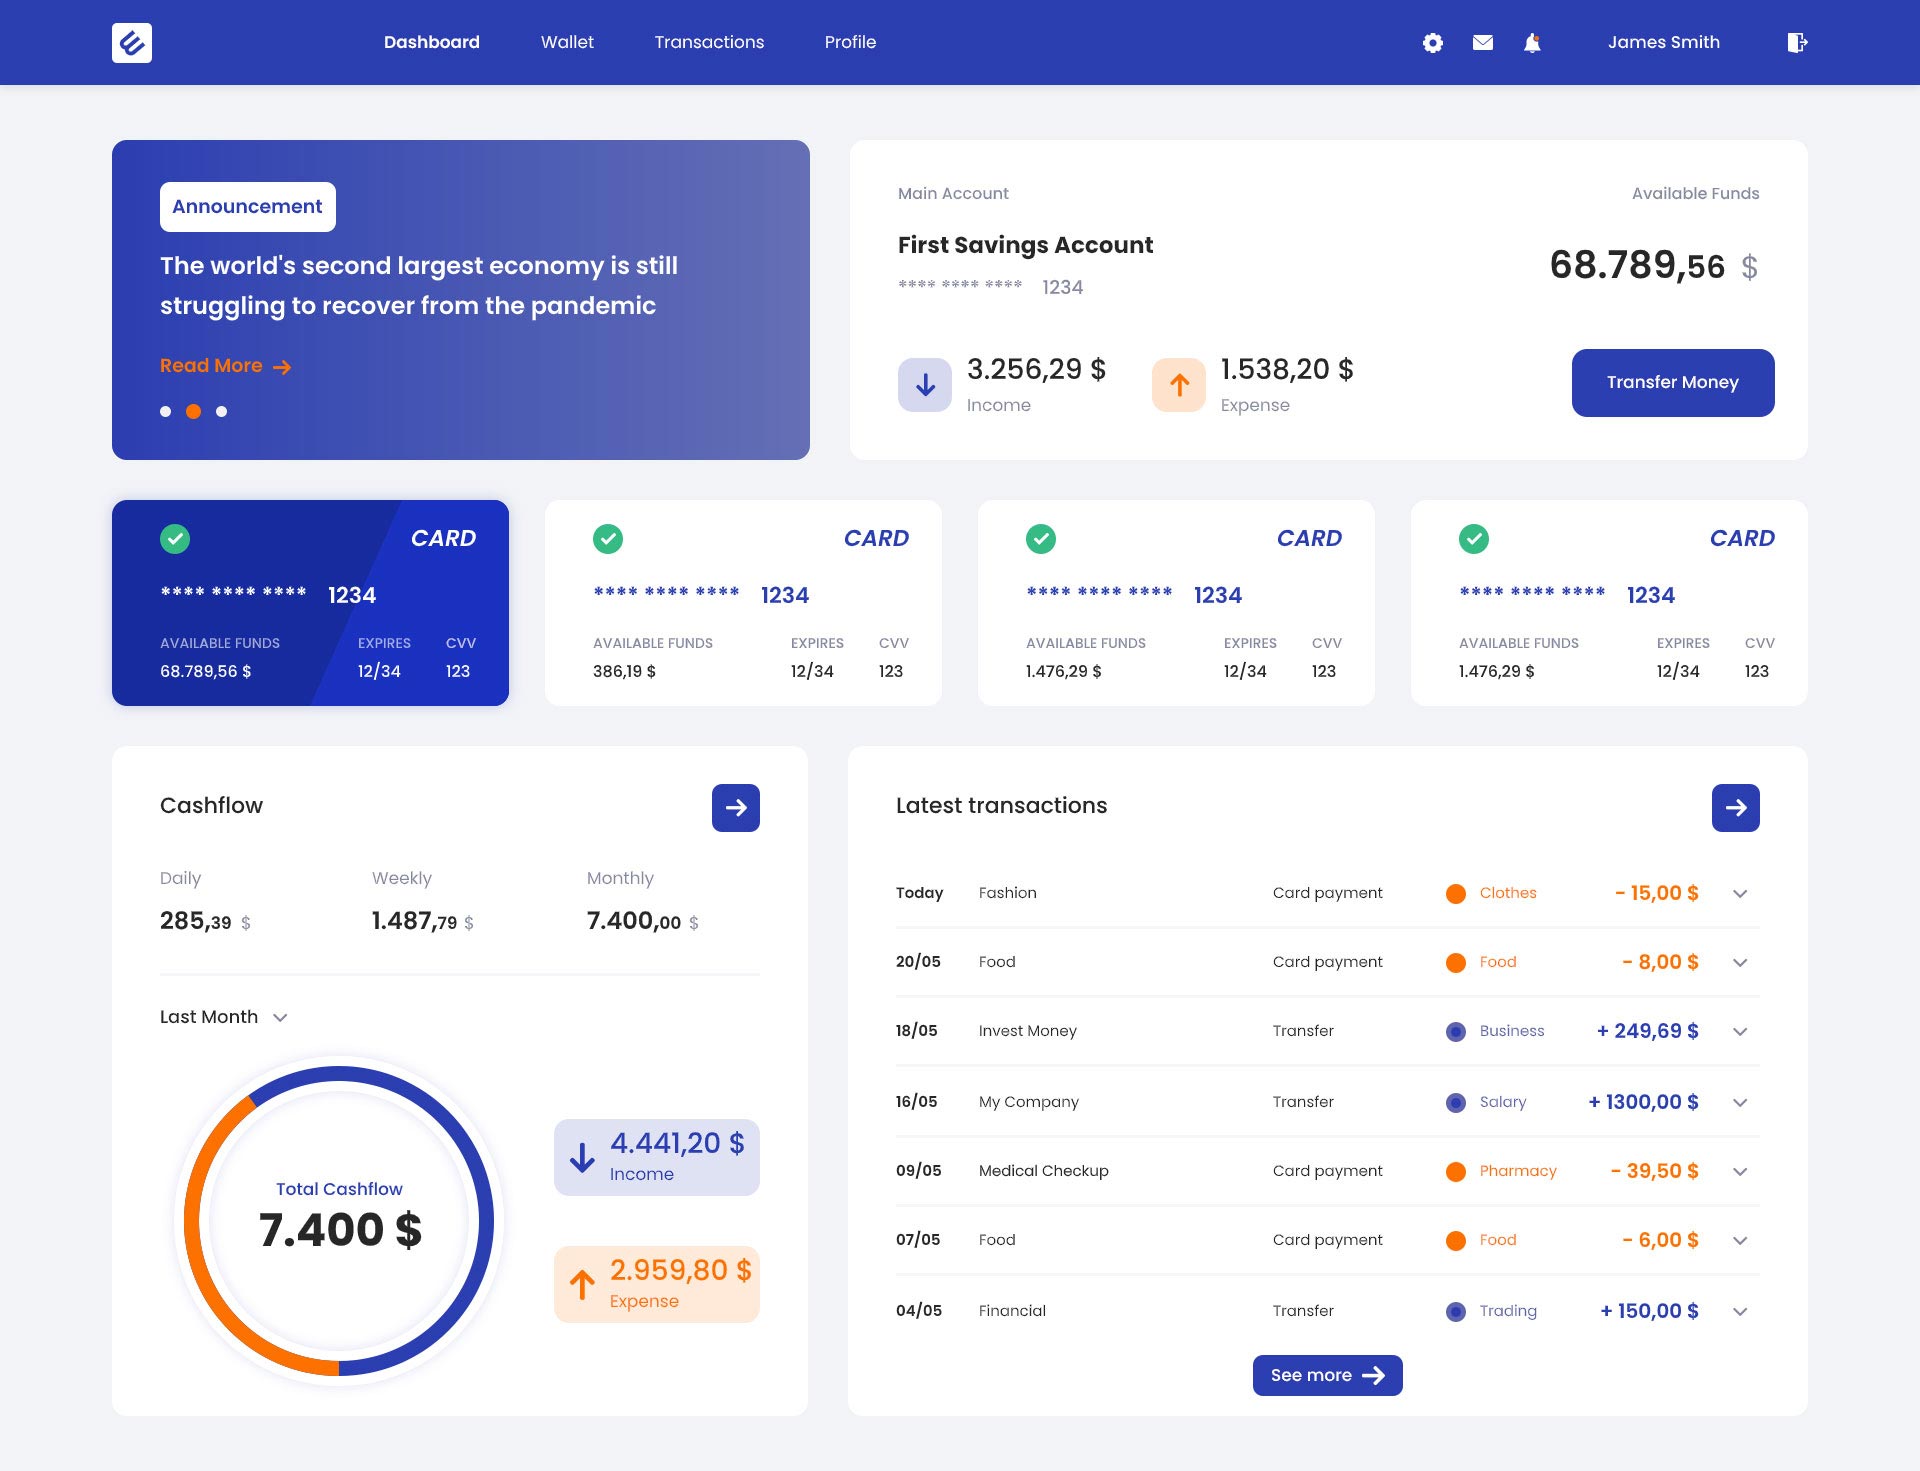Open Cashflow details arrow button
This screenshot has height=1471, width=1920.
point(736,808)
